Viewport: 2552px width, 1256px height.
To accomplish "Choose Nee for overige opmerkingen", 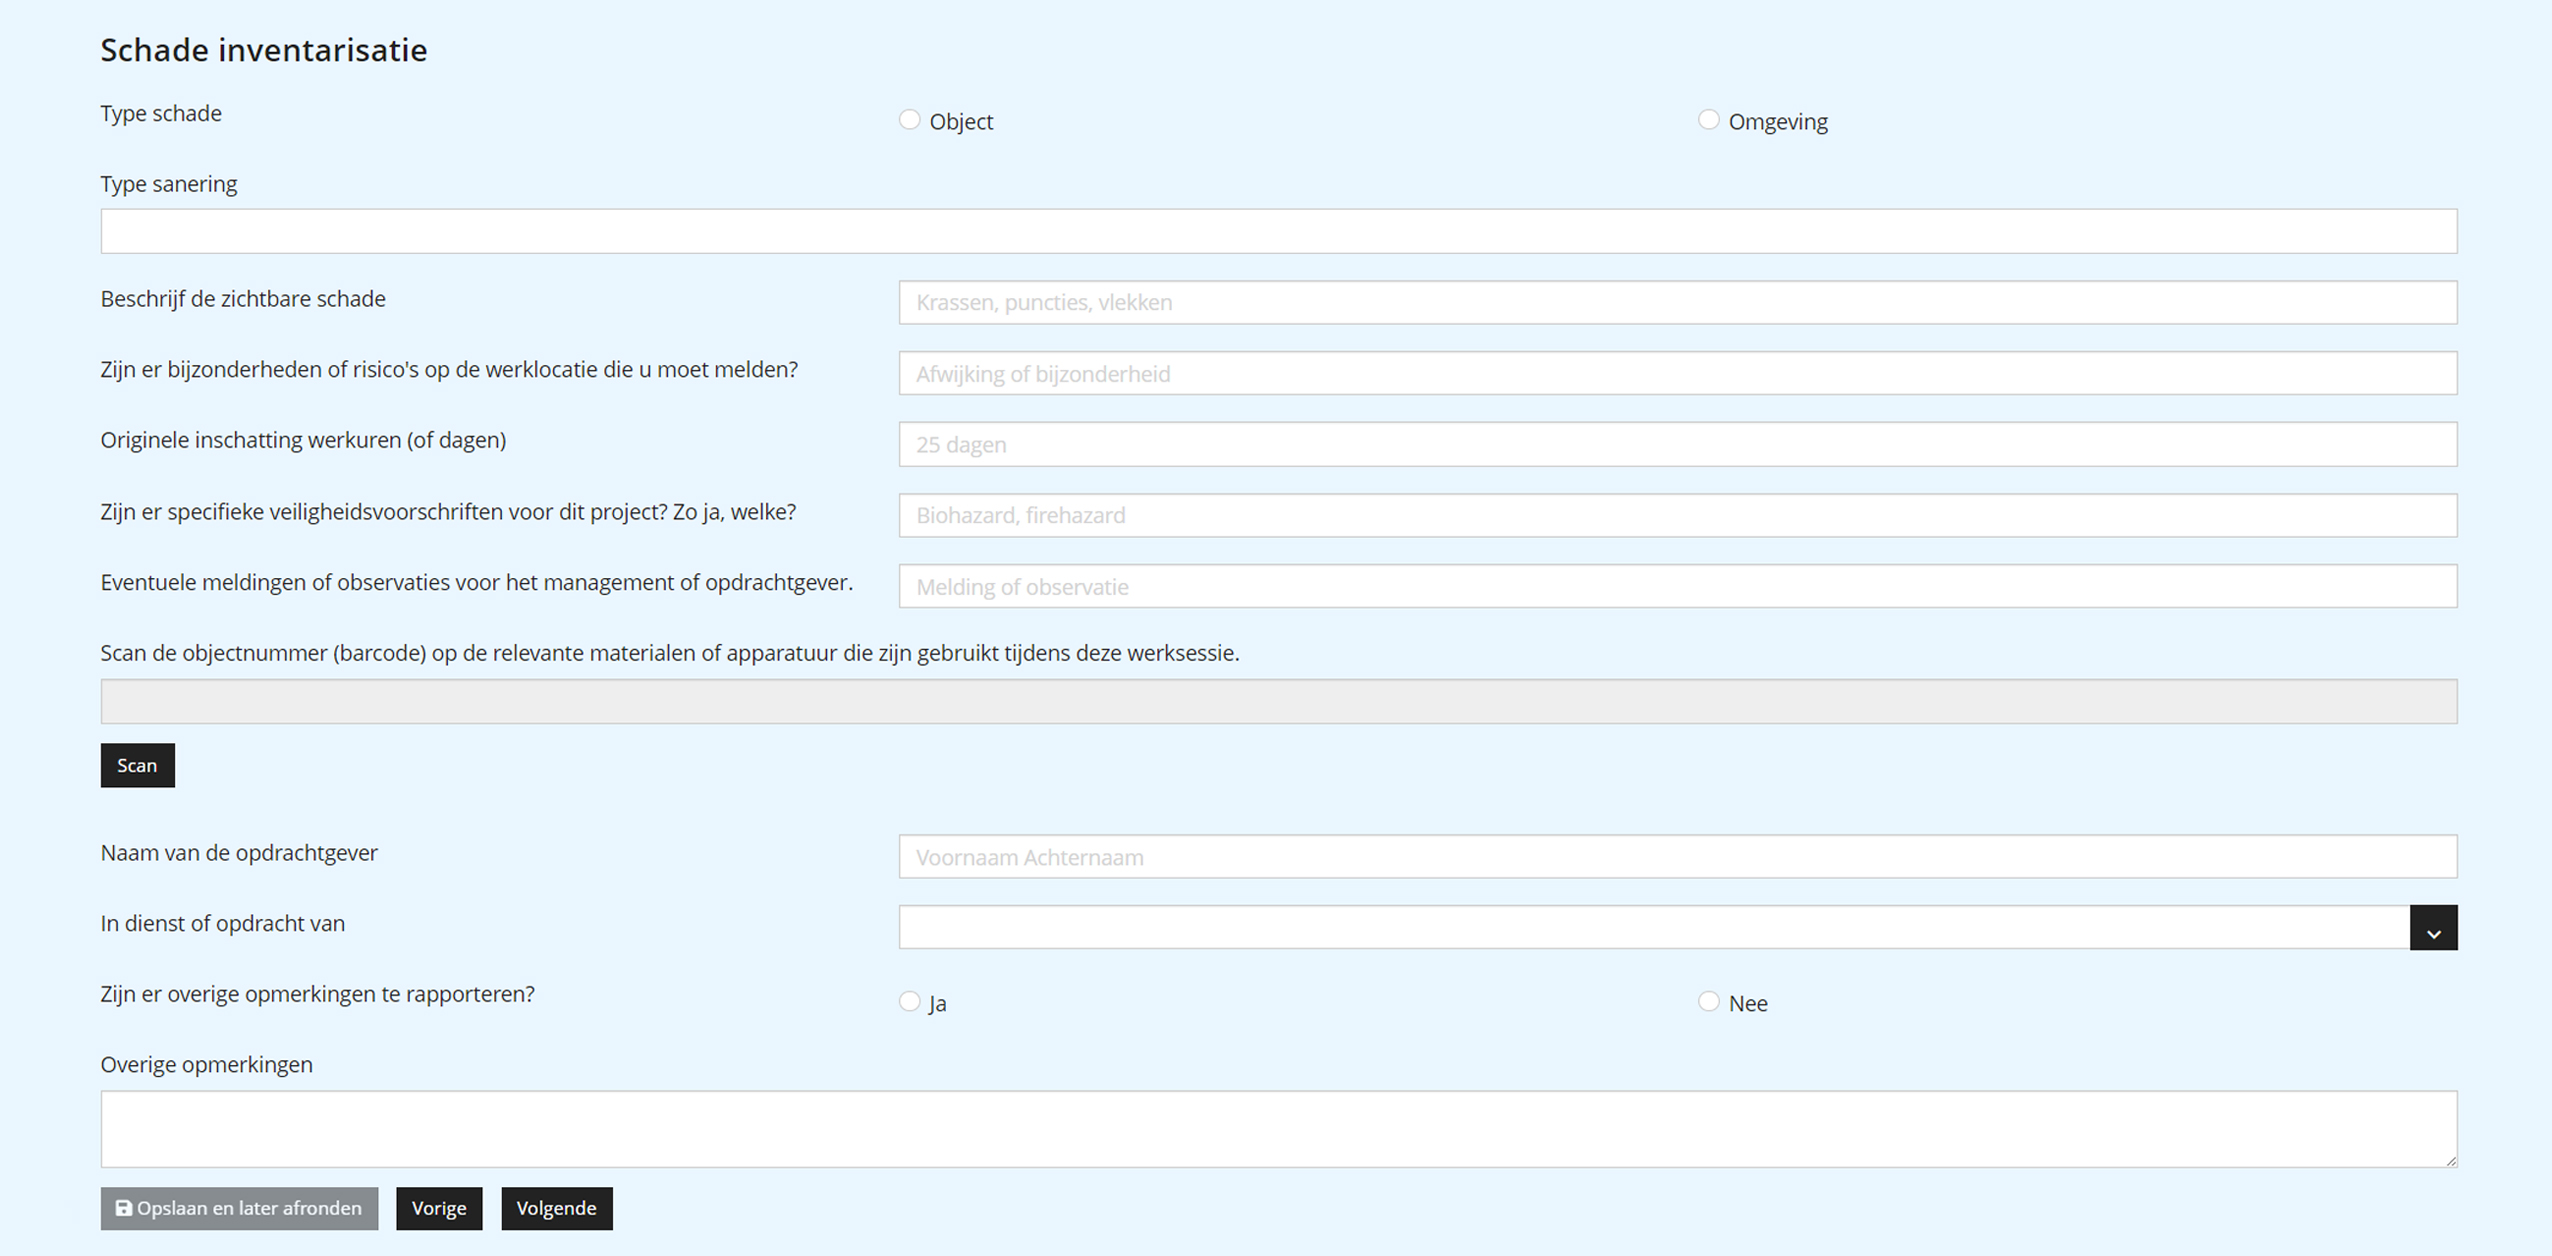I will (1708, 1001).
